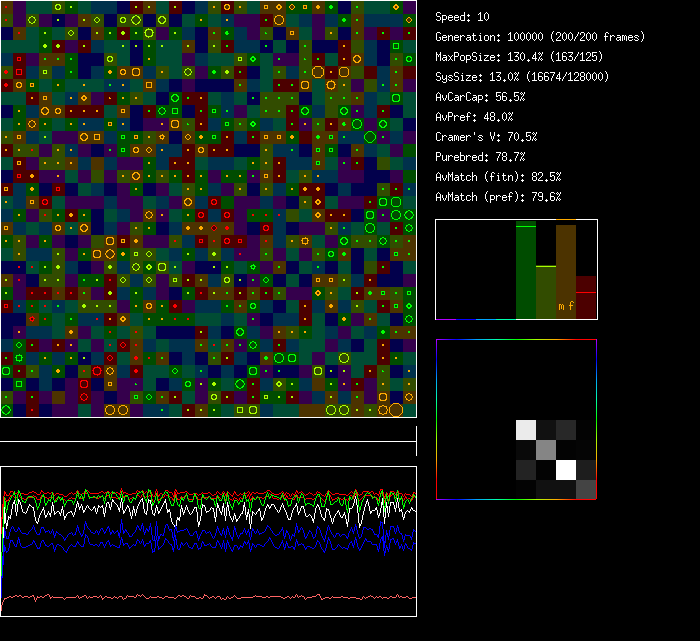Select the AvCarCap statistic
The width and height of the screenshot is (700, 641).
pos(480,97)
